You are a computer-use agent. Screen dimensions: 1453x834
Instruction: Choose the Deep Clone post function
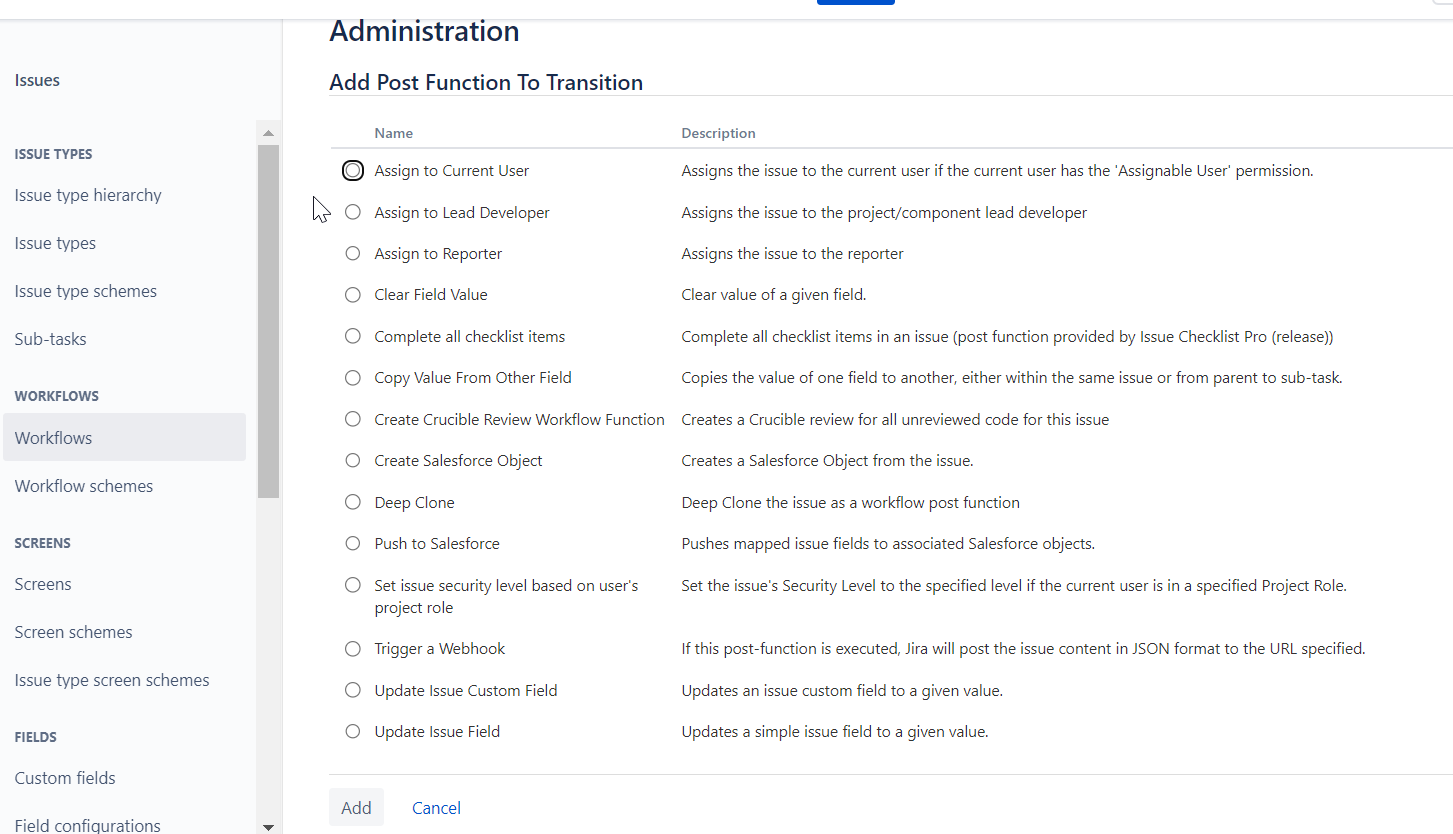point(352,502)
